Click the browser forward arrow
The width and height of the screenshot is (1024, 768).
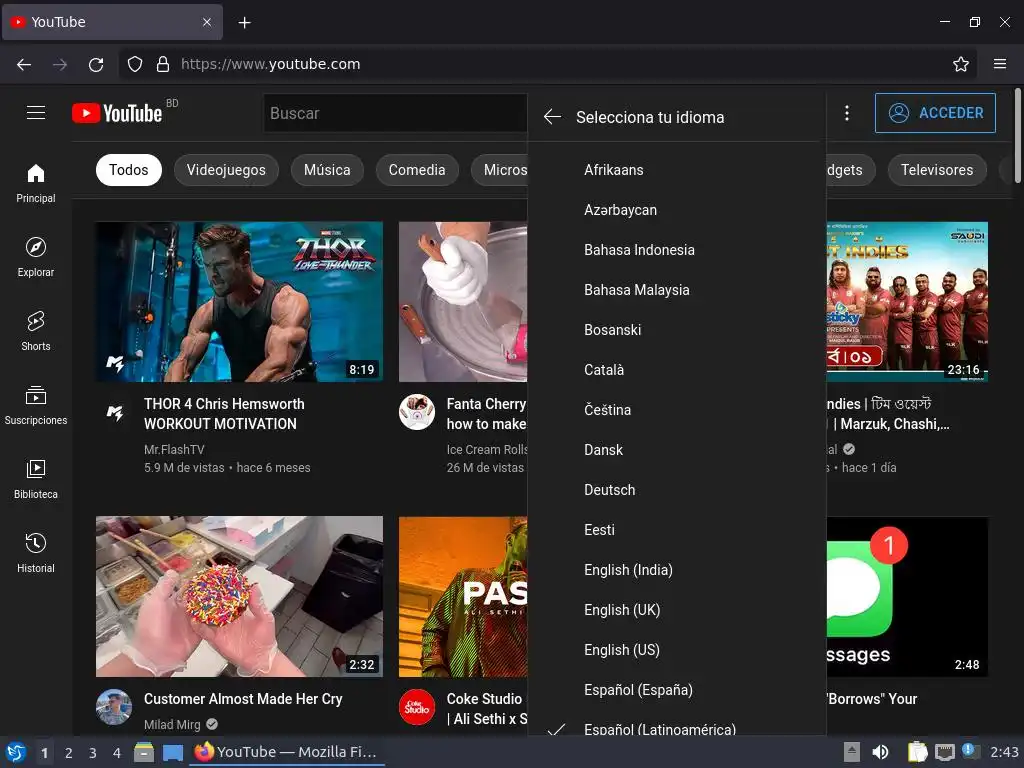click(x=60, y=64)
